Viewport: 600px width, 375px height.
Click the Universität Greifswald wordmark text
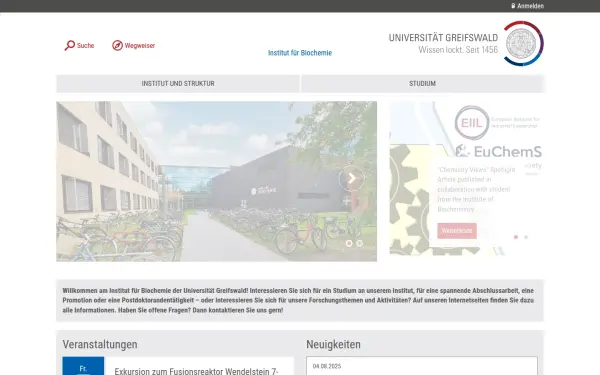pos(443,38)
